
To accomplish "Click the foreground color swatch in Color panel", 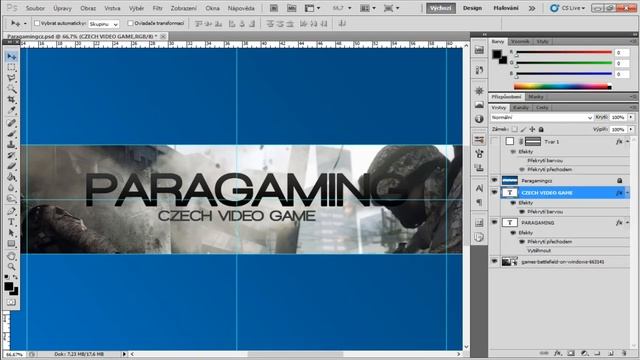I will tap(496, 54).
